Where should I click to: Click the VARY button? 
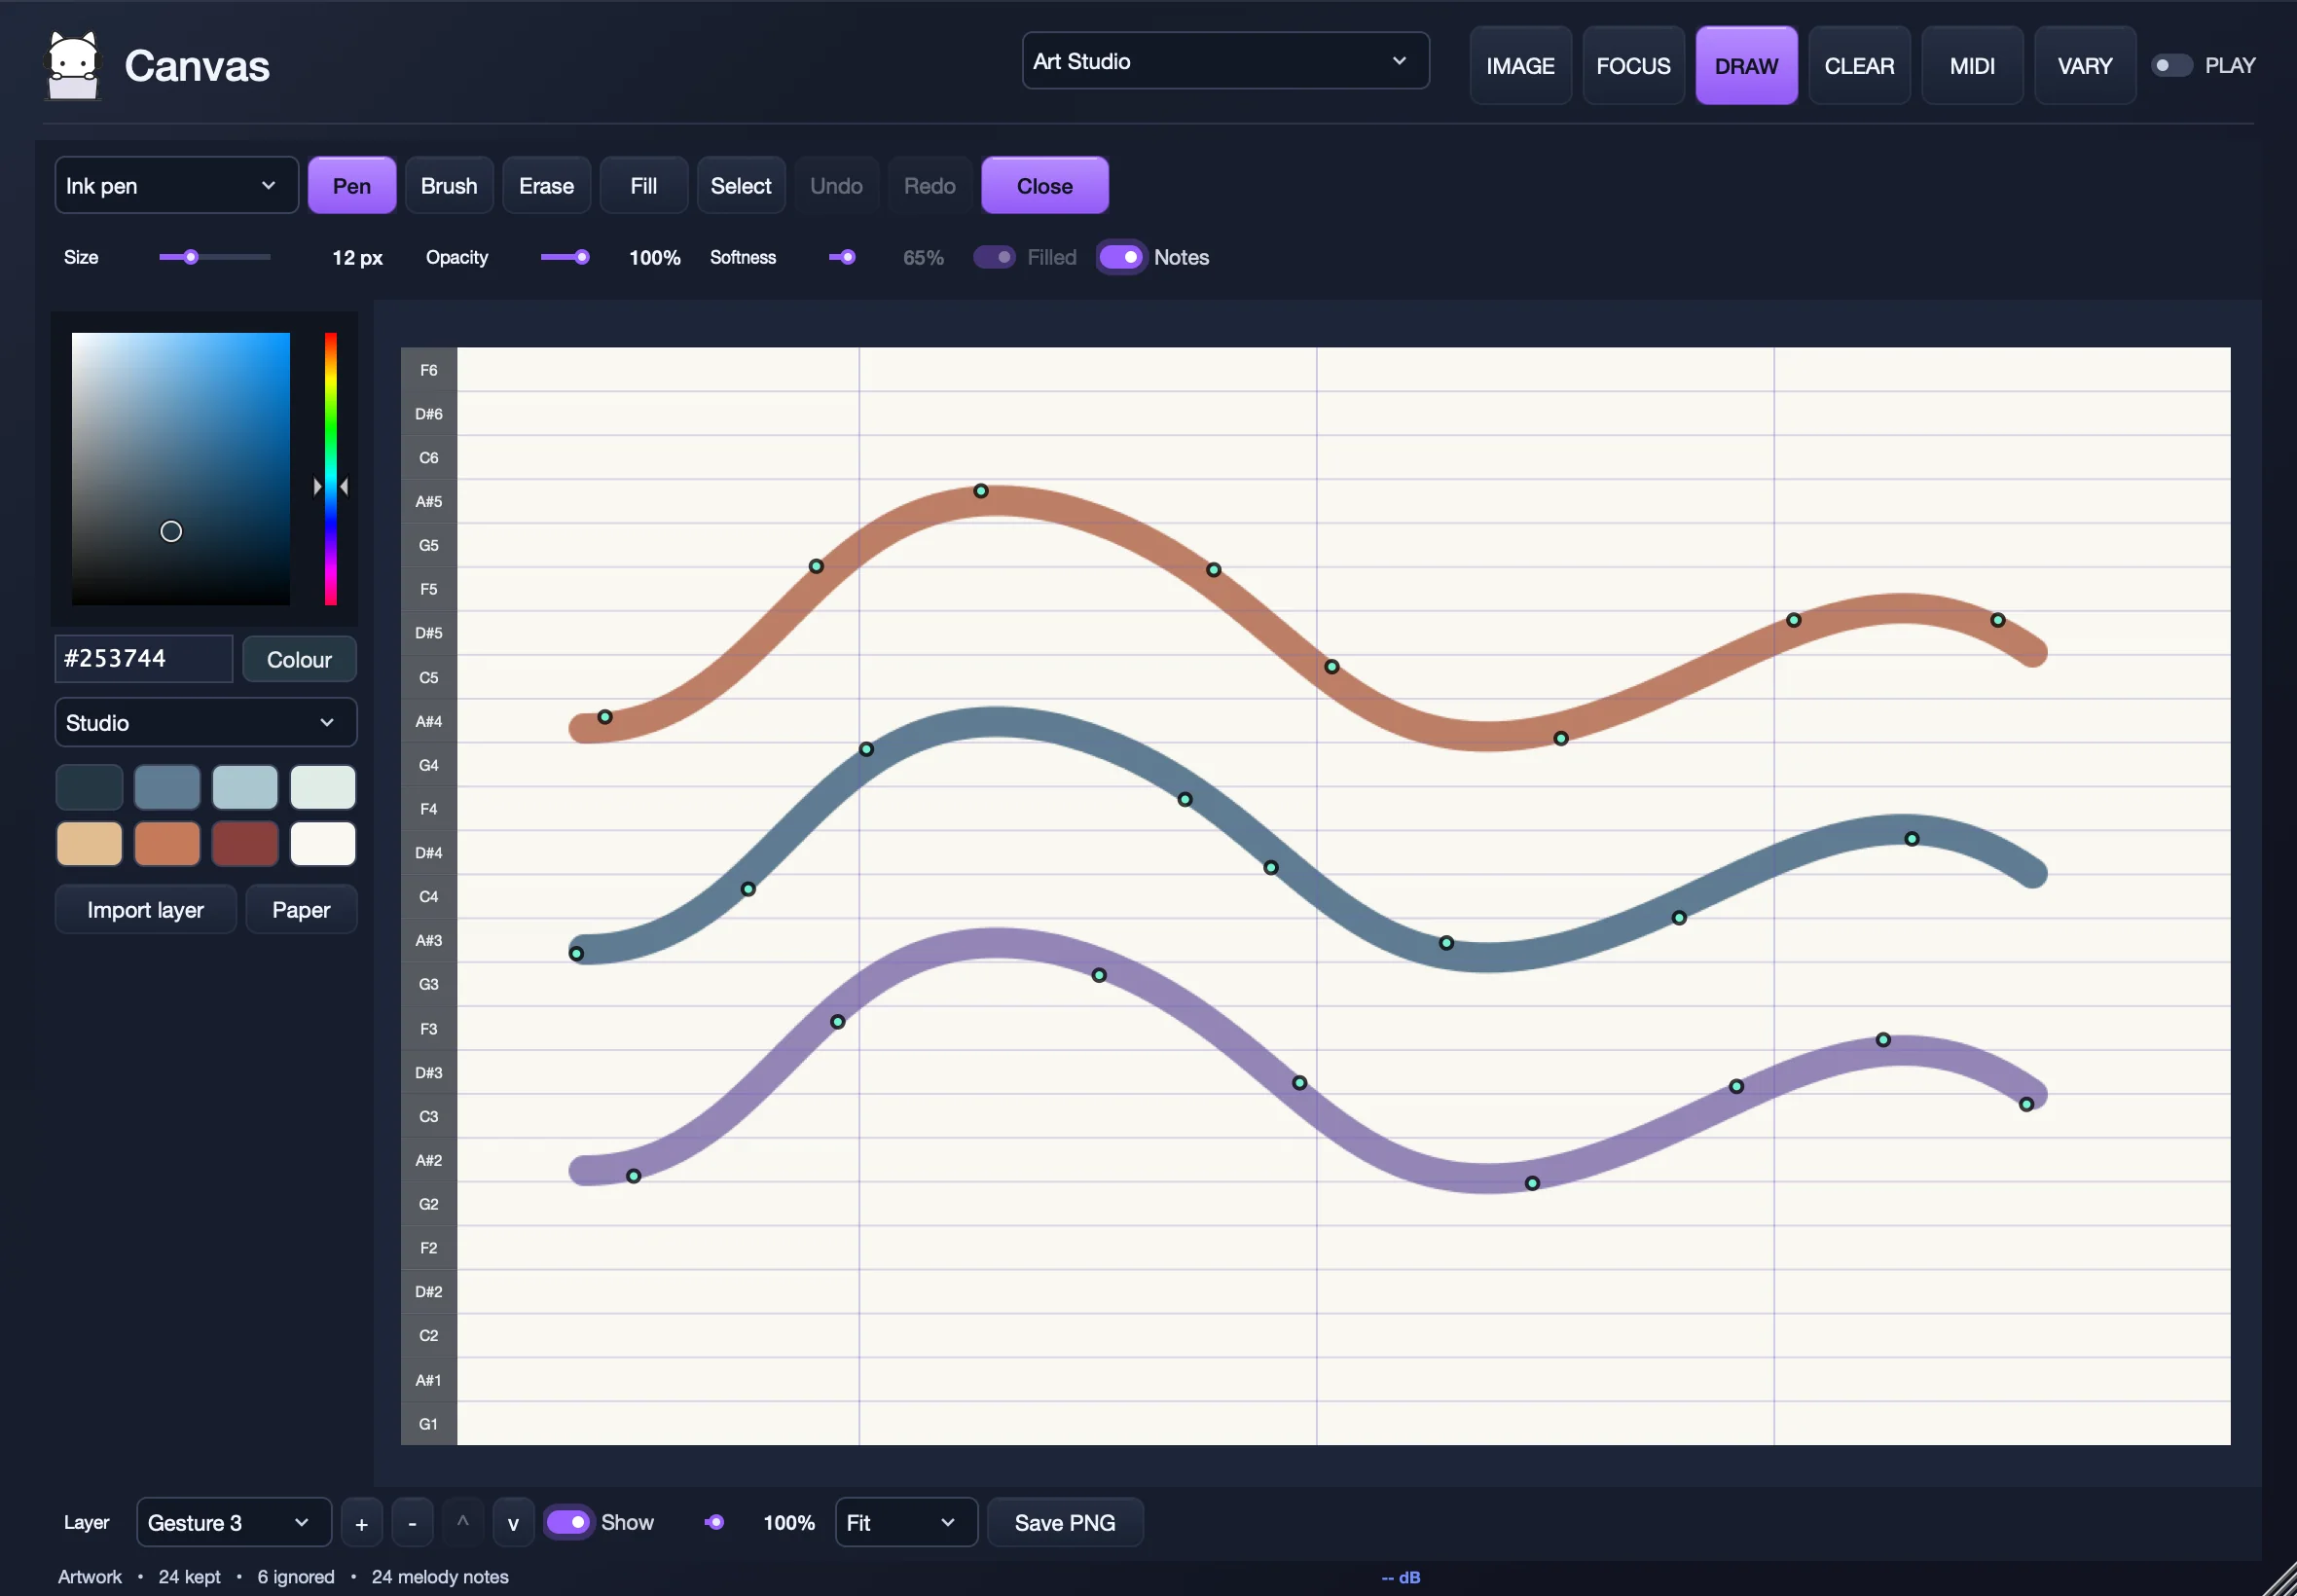coord(2085,66)
